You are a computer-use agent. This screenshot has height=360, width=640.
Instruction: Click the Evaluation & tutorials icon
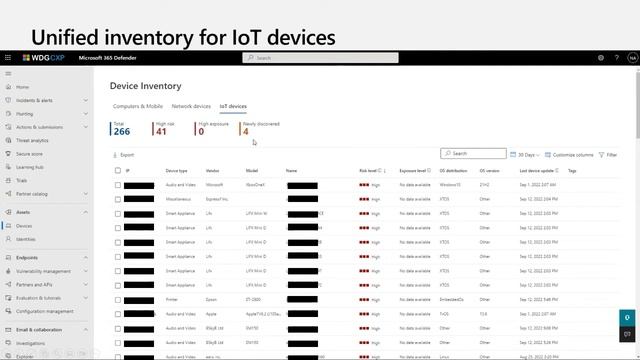click(x=8, y=298)
